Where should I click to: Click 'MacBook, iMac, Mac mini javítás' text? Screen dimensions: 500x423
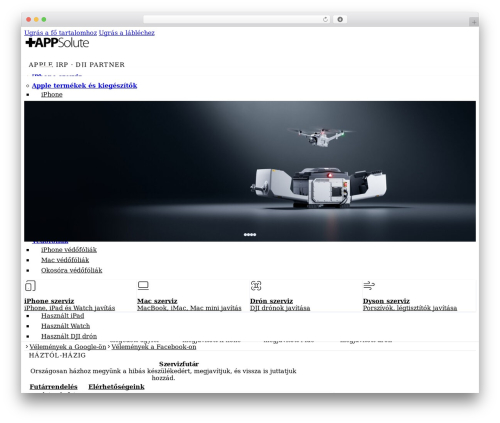click(x=189, y=308)
